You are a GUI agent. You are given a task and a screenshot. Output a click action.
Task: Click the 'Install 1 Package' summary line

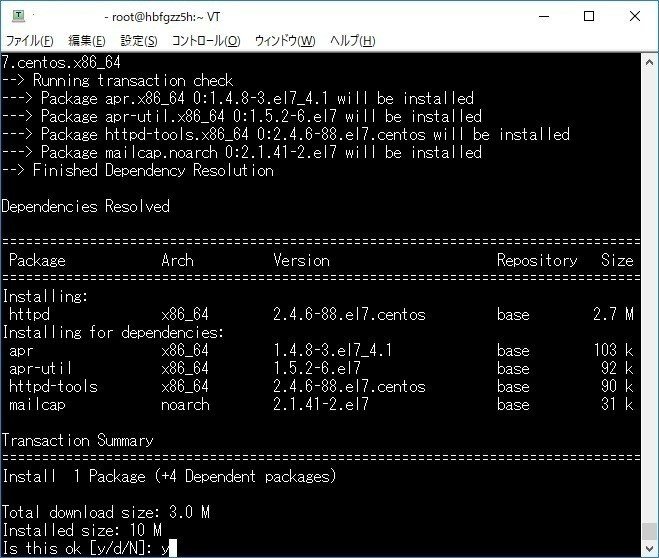tap(169, 476)
